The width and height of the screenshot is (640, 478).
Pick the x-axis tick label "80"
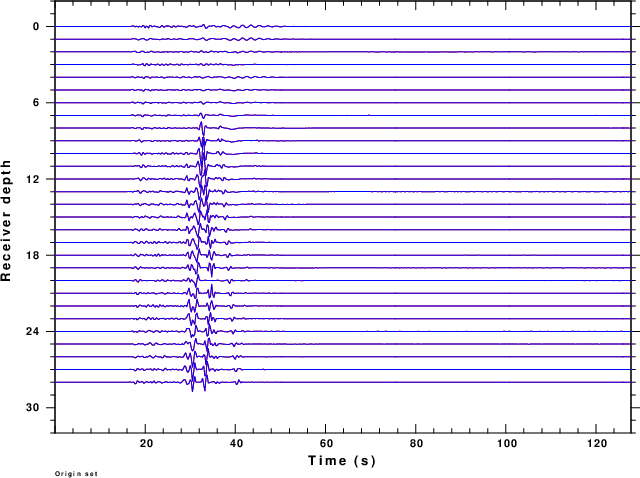(x=416, y=444)
